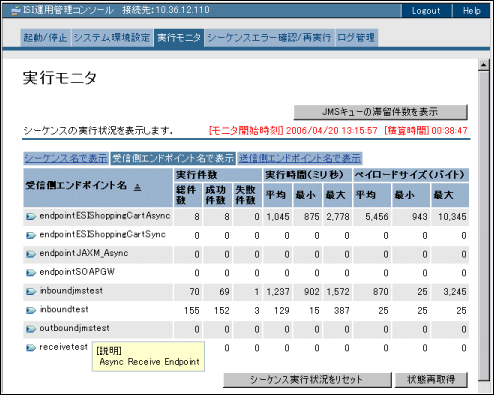Open the シーケンスエラー確認/再実行 tab
494x395 pixels.
click(269, 38)
